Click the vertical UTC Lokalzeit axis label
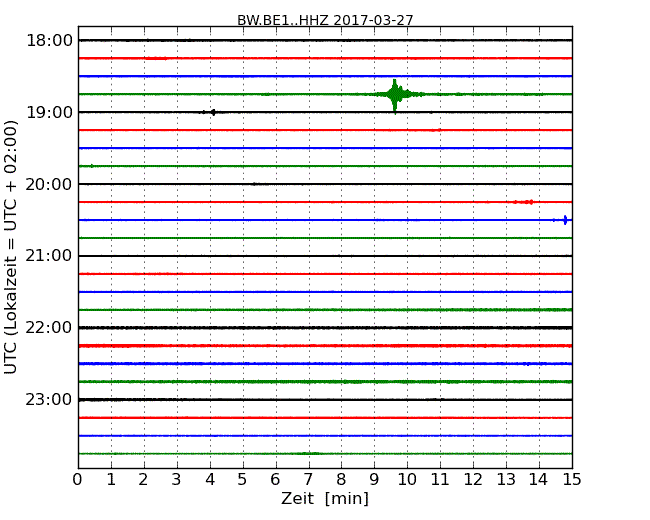 click(x=10, y=248)
